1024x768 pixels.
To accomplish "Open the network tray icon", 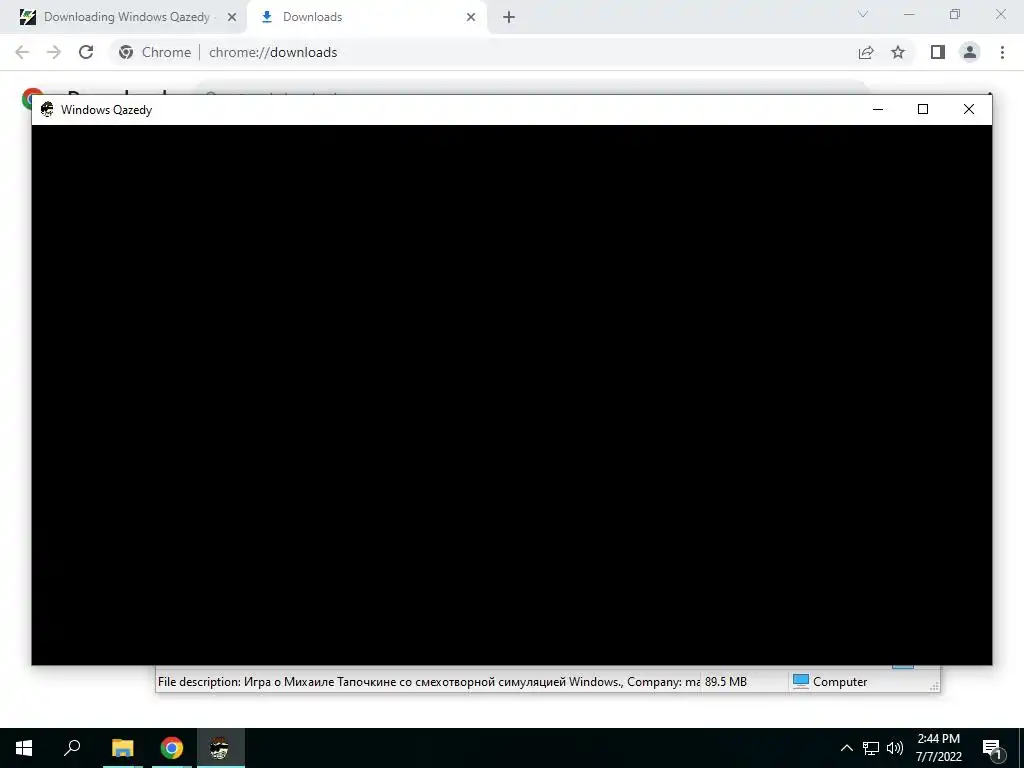I will (x=871, y=748).
